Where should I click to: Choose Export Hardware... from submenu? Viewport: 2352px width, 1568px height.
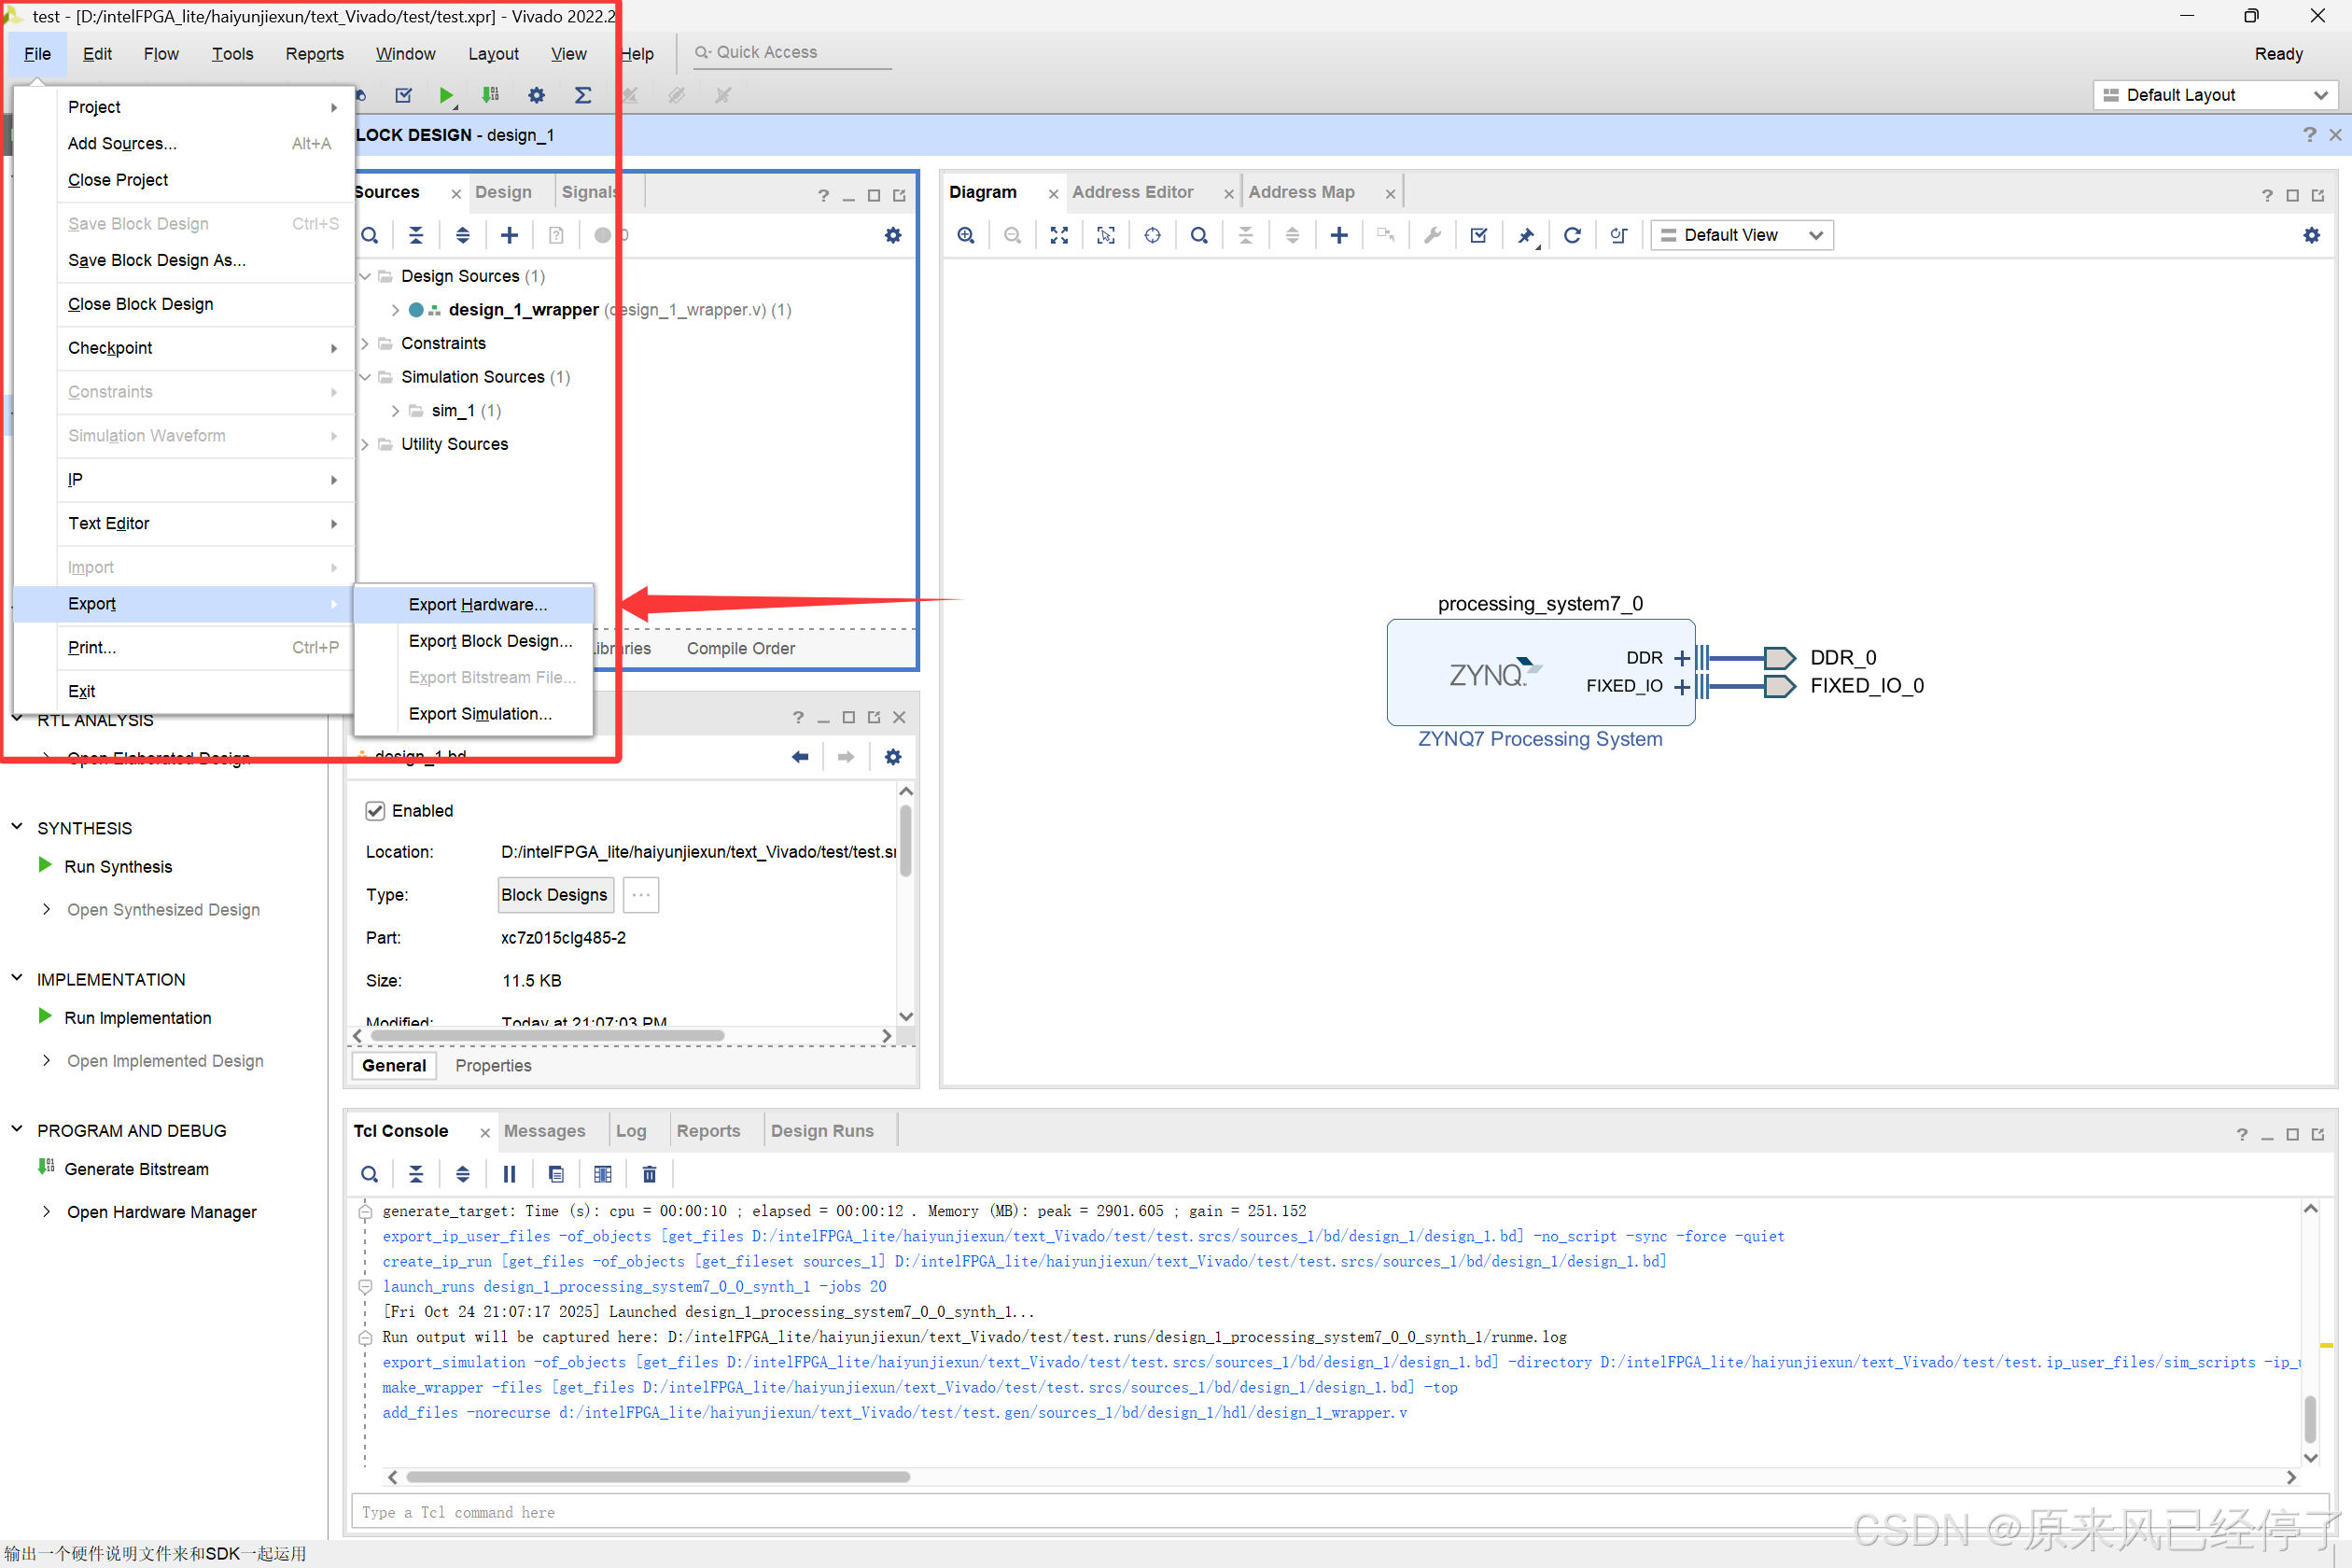point(477,604)
